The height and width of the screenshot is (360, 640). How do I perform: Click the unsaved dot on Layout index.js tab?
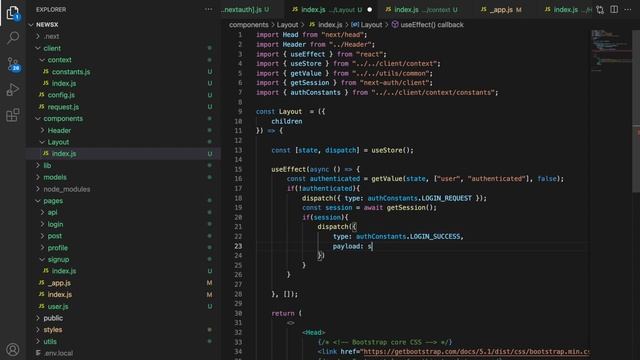pyautogui.click(x=369, y=9)
